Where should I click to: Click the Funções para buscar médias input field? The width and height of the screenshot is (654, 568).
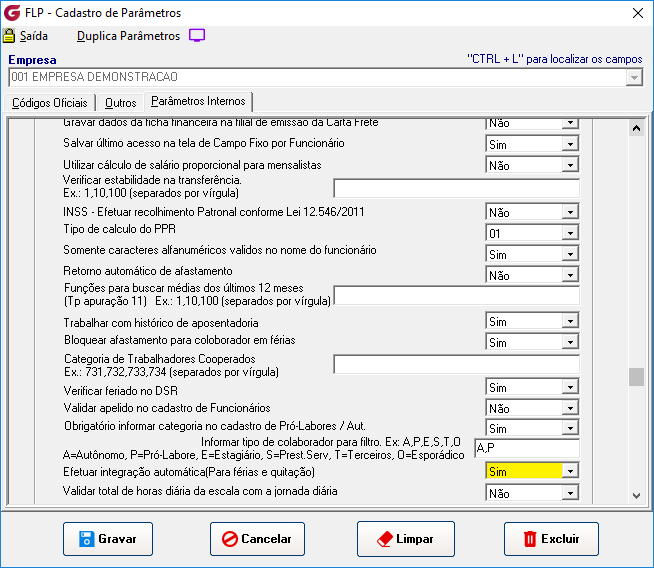coord(456,296)
